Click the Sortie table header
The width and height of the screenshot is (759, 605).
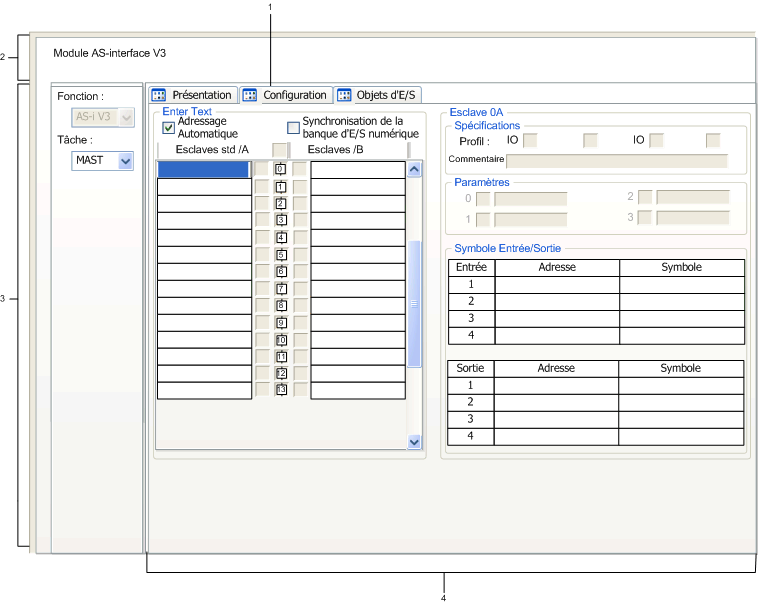coord(471,368)
